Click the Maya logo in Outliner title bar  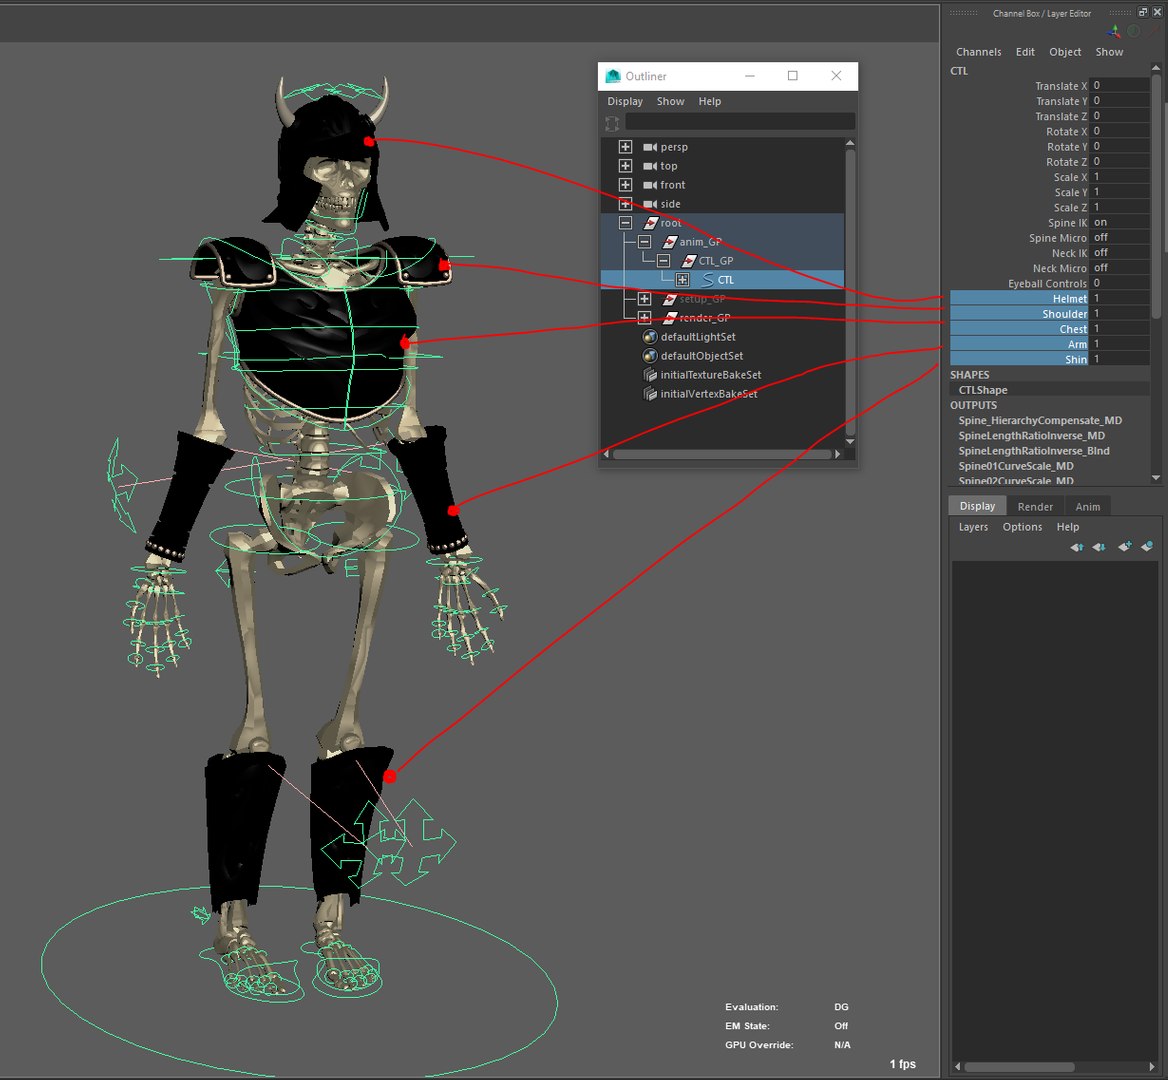[x=613, y=76]
